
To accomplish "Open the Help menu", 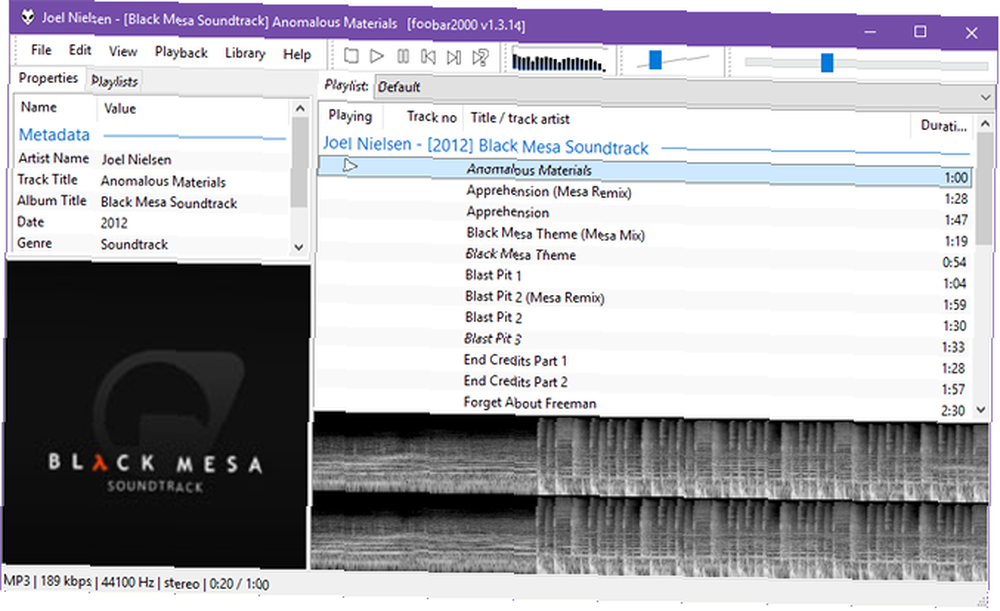I will point(297,54).
